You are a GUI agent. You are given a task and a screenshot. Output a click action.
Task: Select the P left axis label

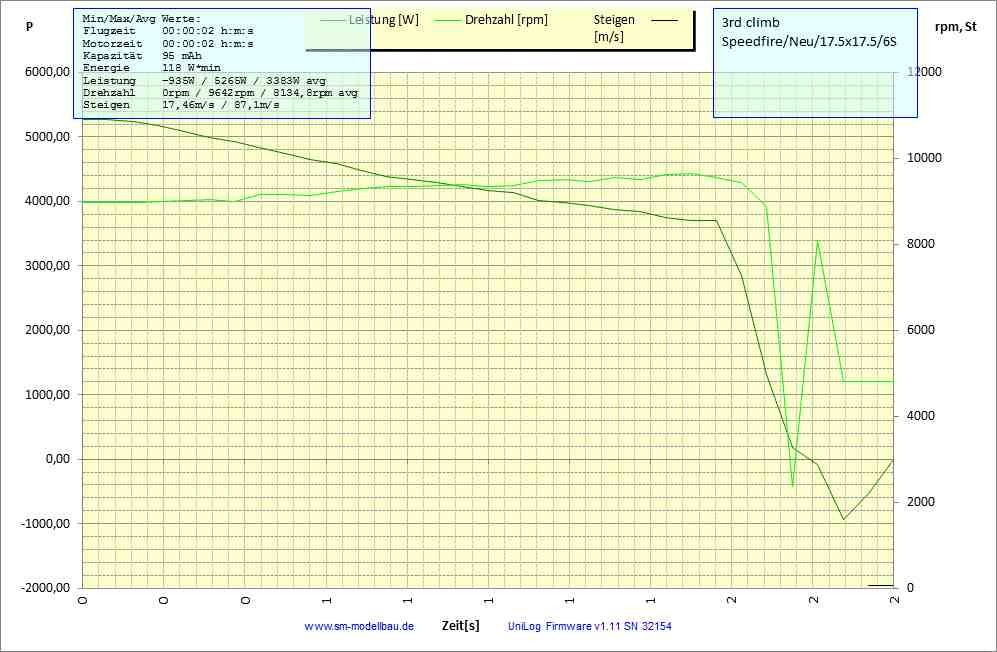[x=29, y=28]
